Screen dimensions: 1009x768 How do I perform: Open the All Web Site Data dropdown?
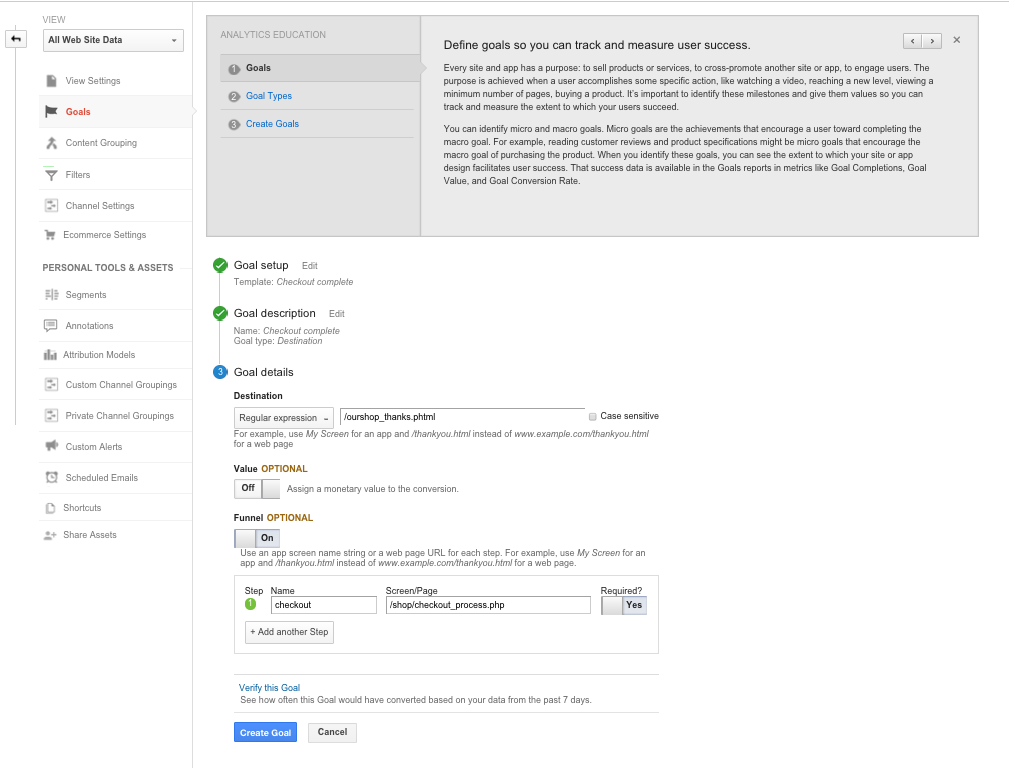click(x=113, y=40)
